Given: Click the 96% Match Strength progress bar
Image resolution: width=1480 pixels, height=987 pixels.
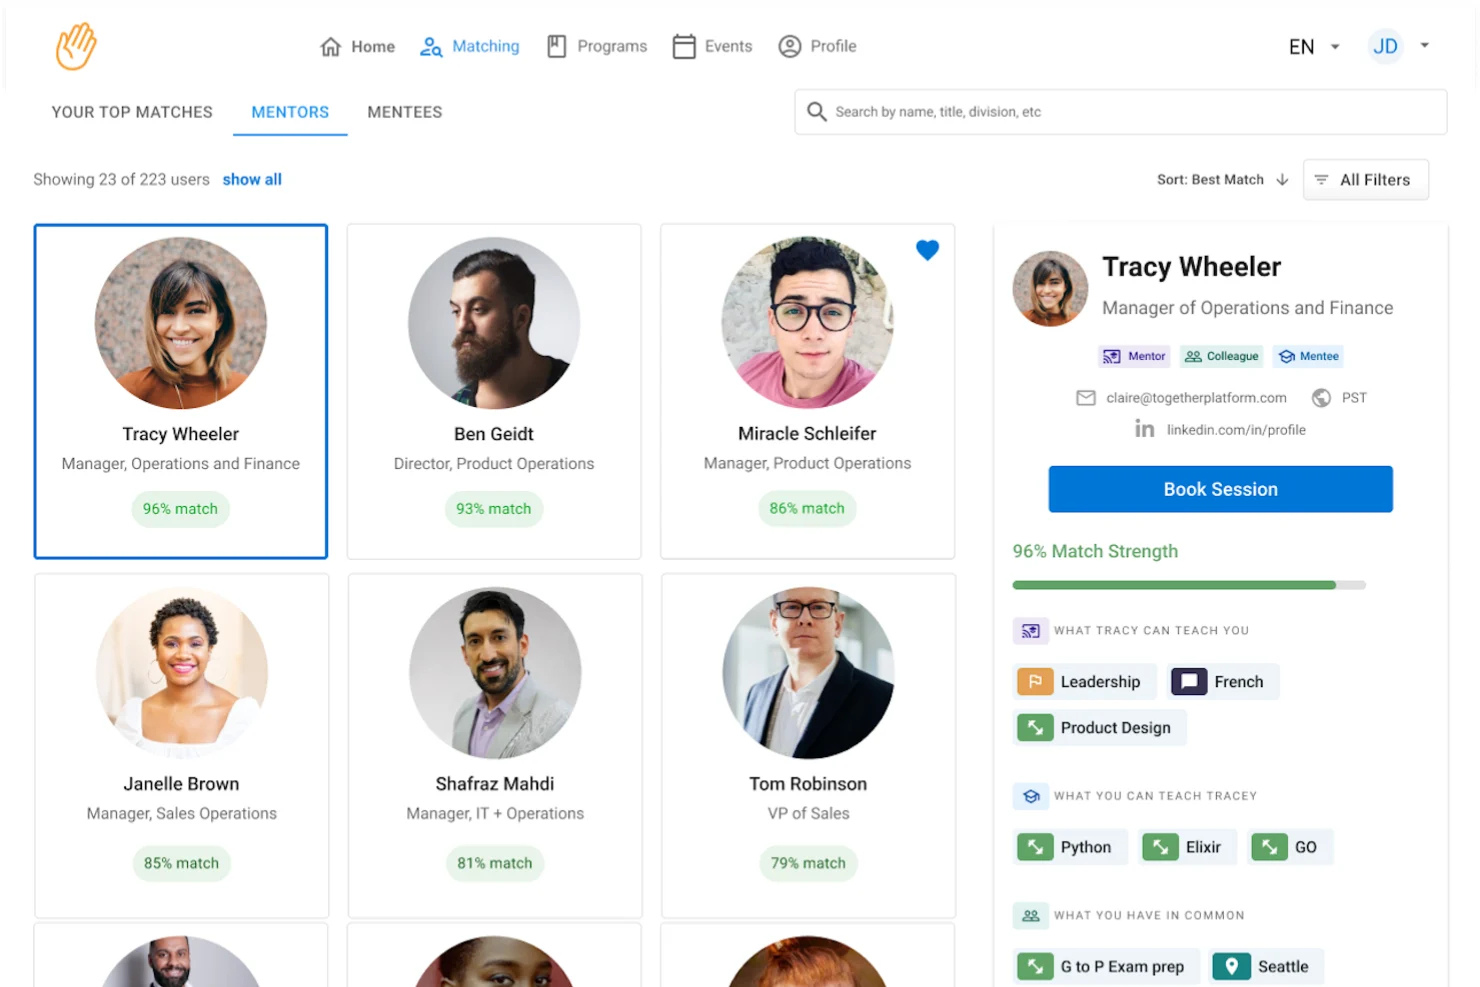Looking at the screenshot, I should coord(1189,585).
